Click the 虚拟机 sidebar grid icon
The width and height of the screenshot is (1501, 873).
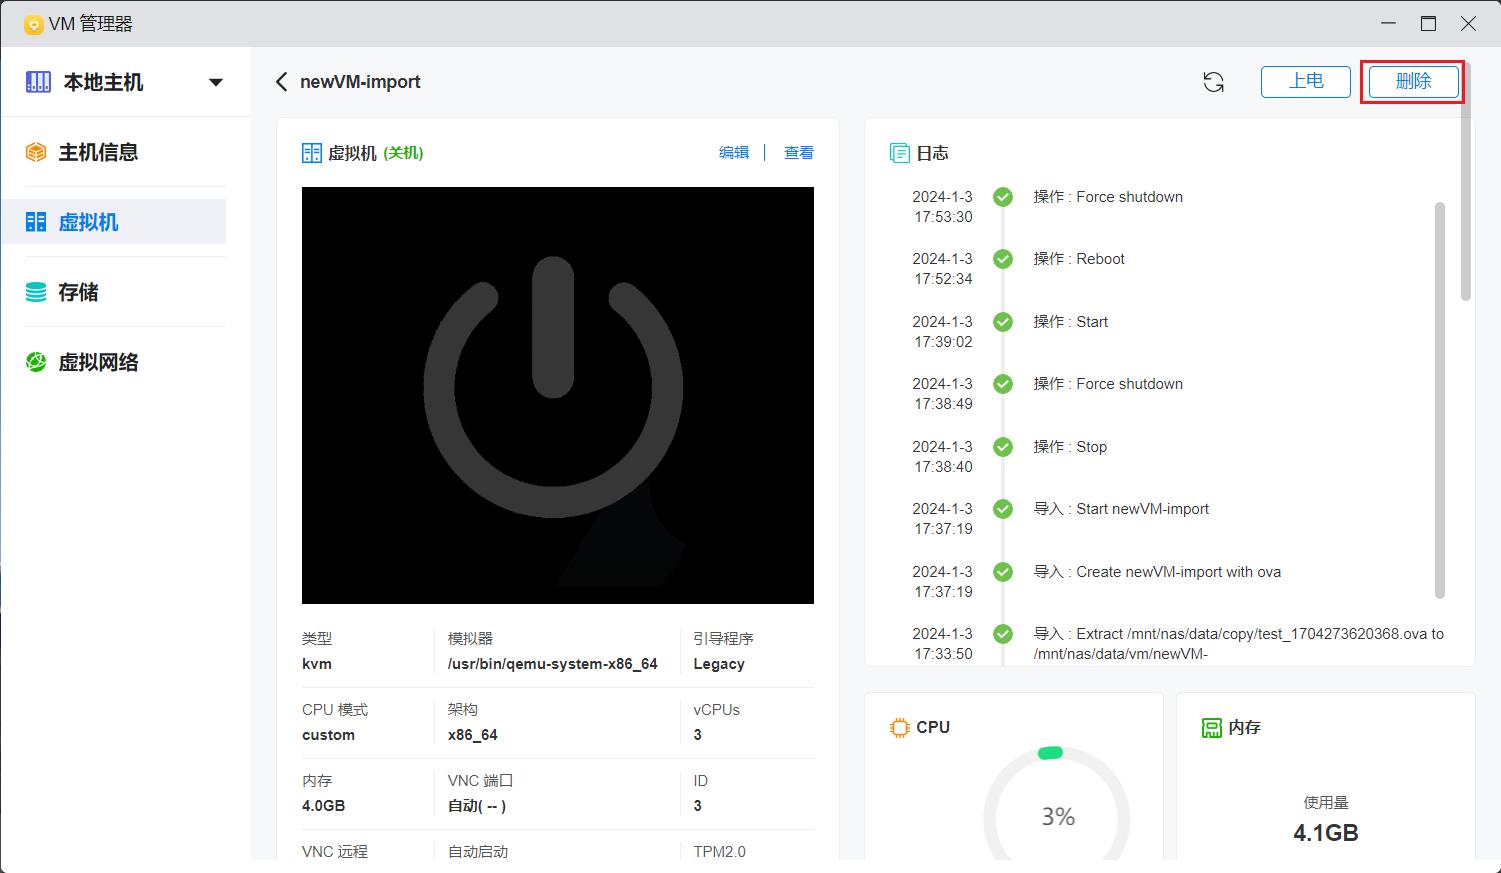click(36, 222)
